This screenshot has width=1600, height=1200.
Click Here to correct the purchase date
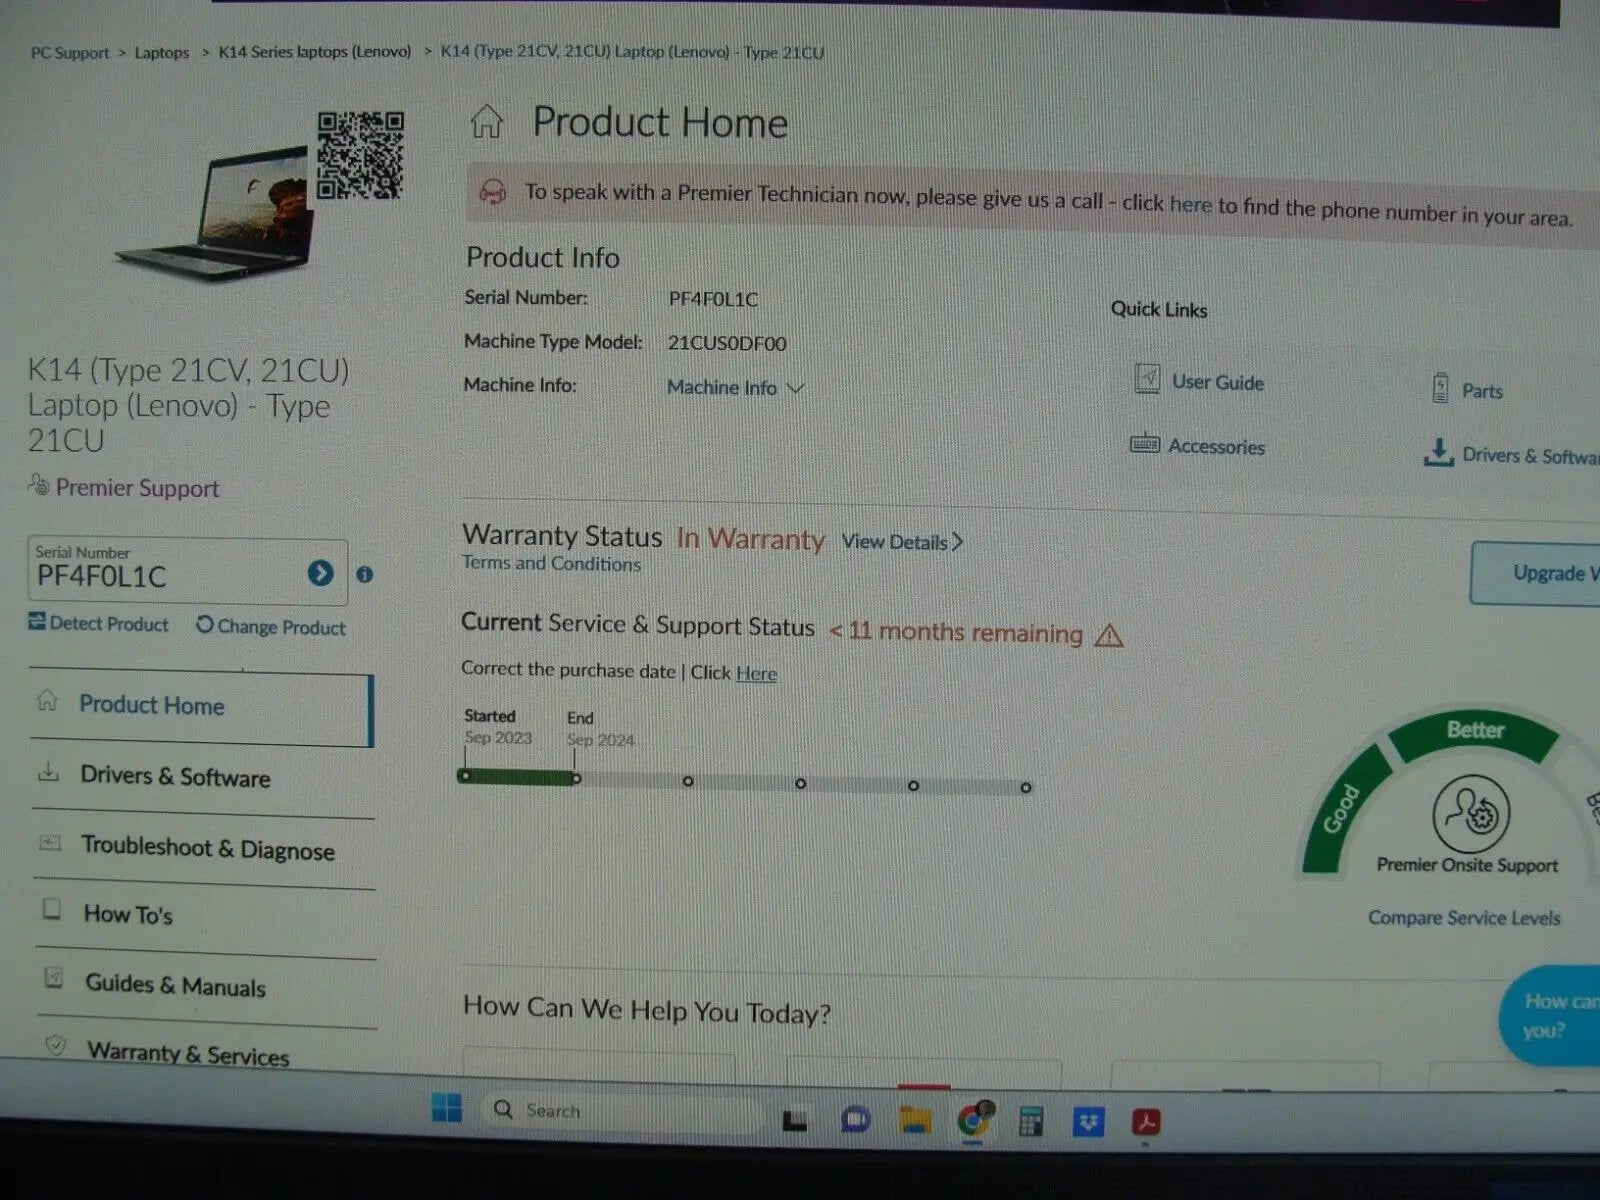[756, 674]
